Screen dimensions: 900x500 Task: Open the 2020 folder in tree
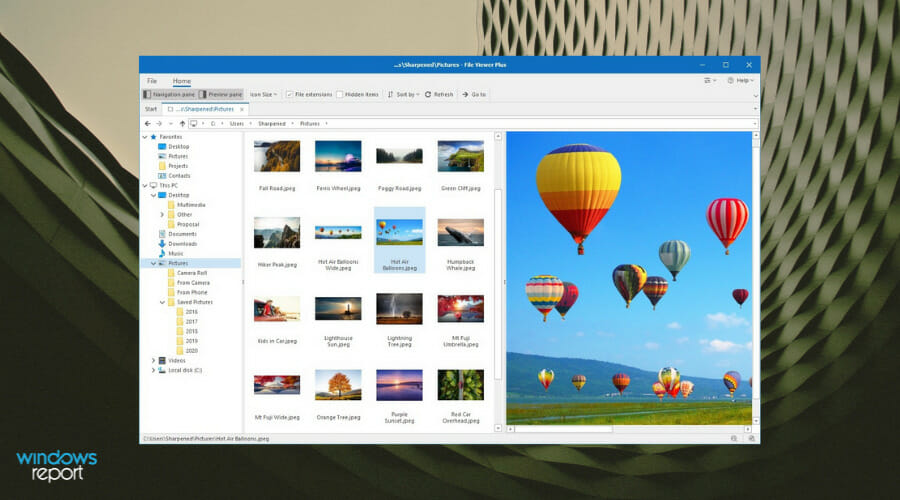[187, 351]
